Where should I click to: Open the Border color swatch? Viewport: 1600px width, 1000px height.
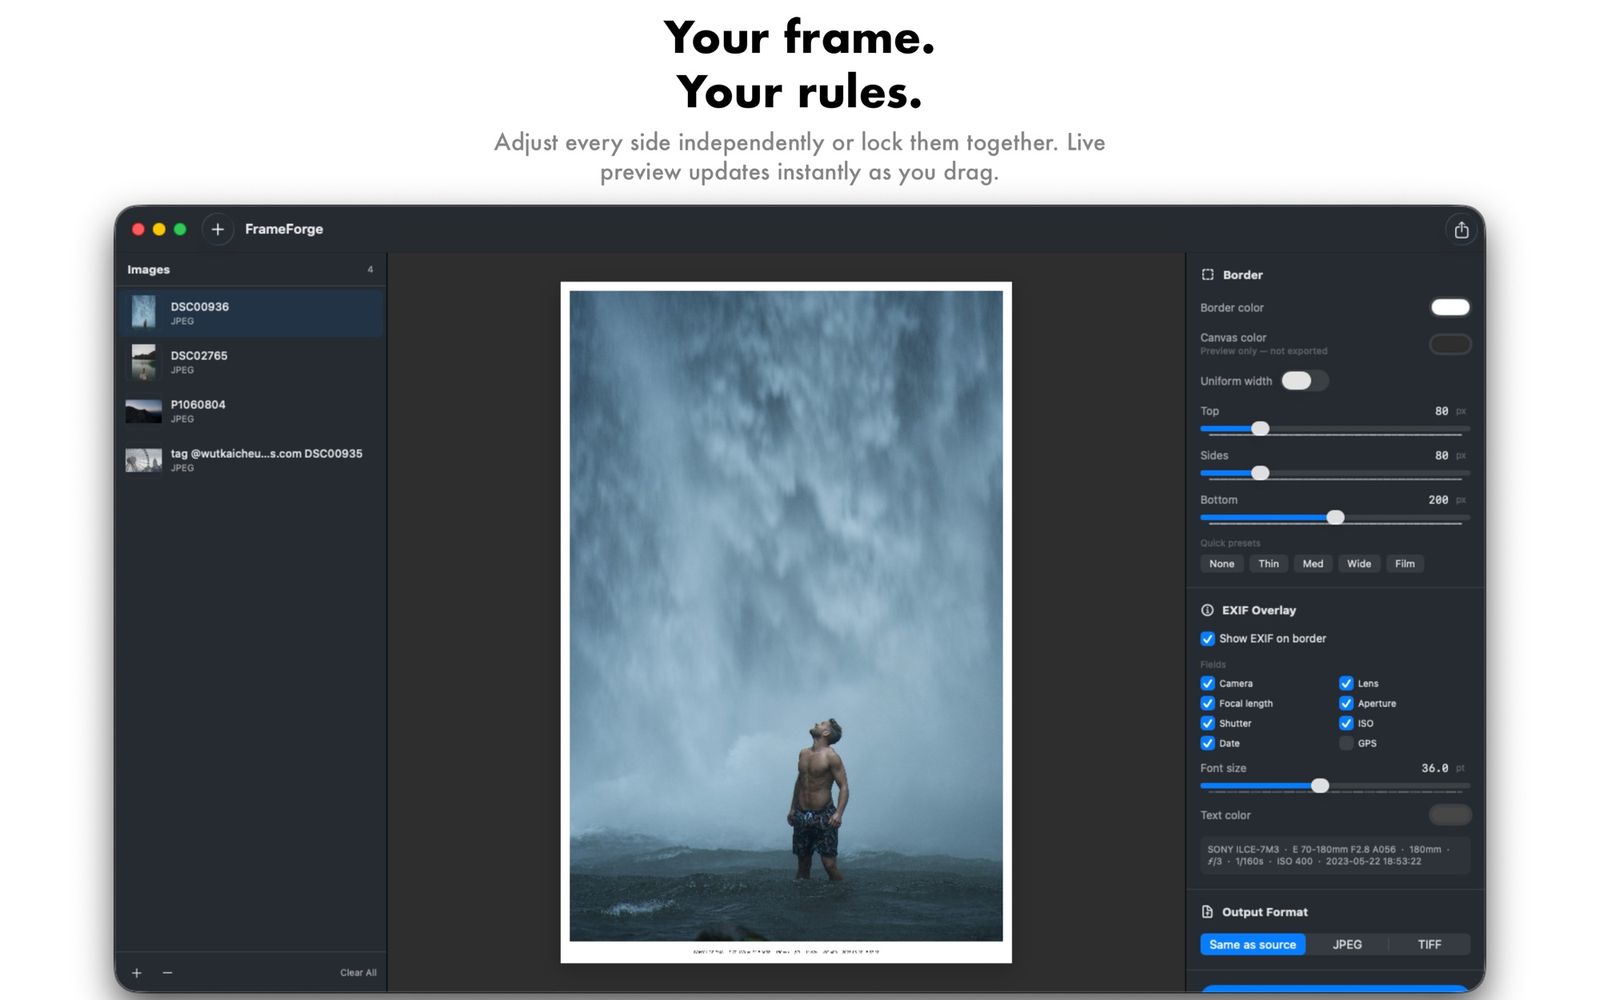click(x=1450, y=308)
